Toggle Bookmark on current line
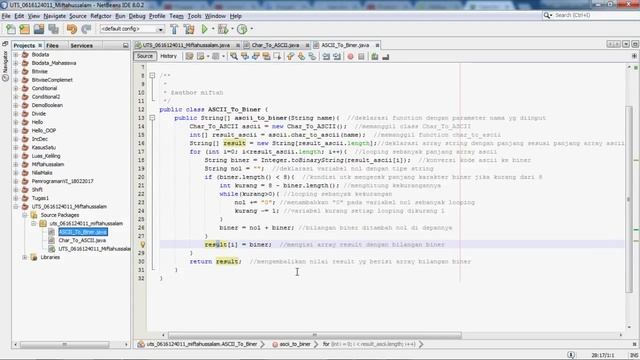 click(x=312, y=56)
